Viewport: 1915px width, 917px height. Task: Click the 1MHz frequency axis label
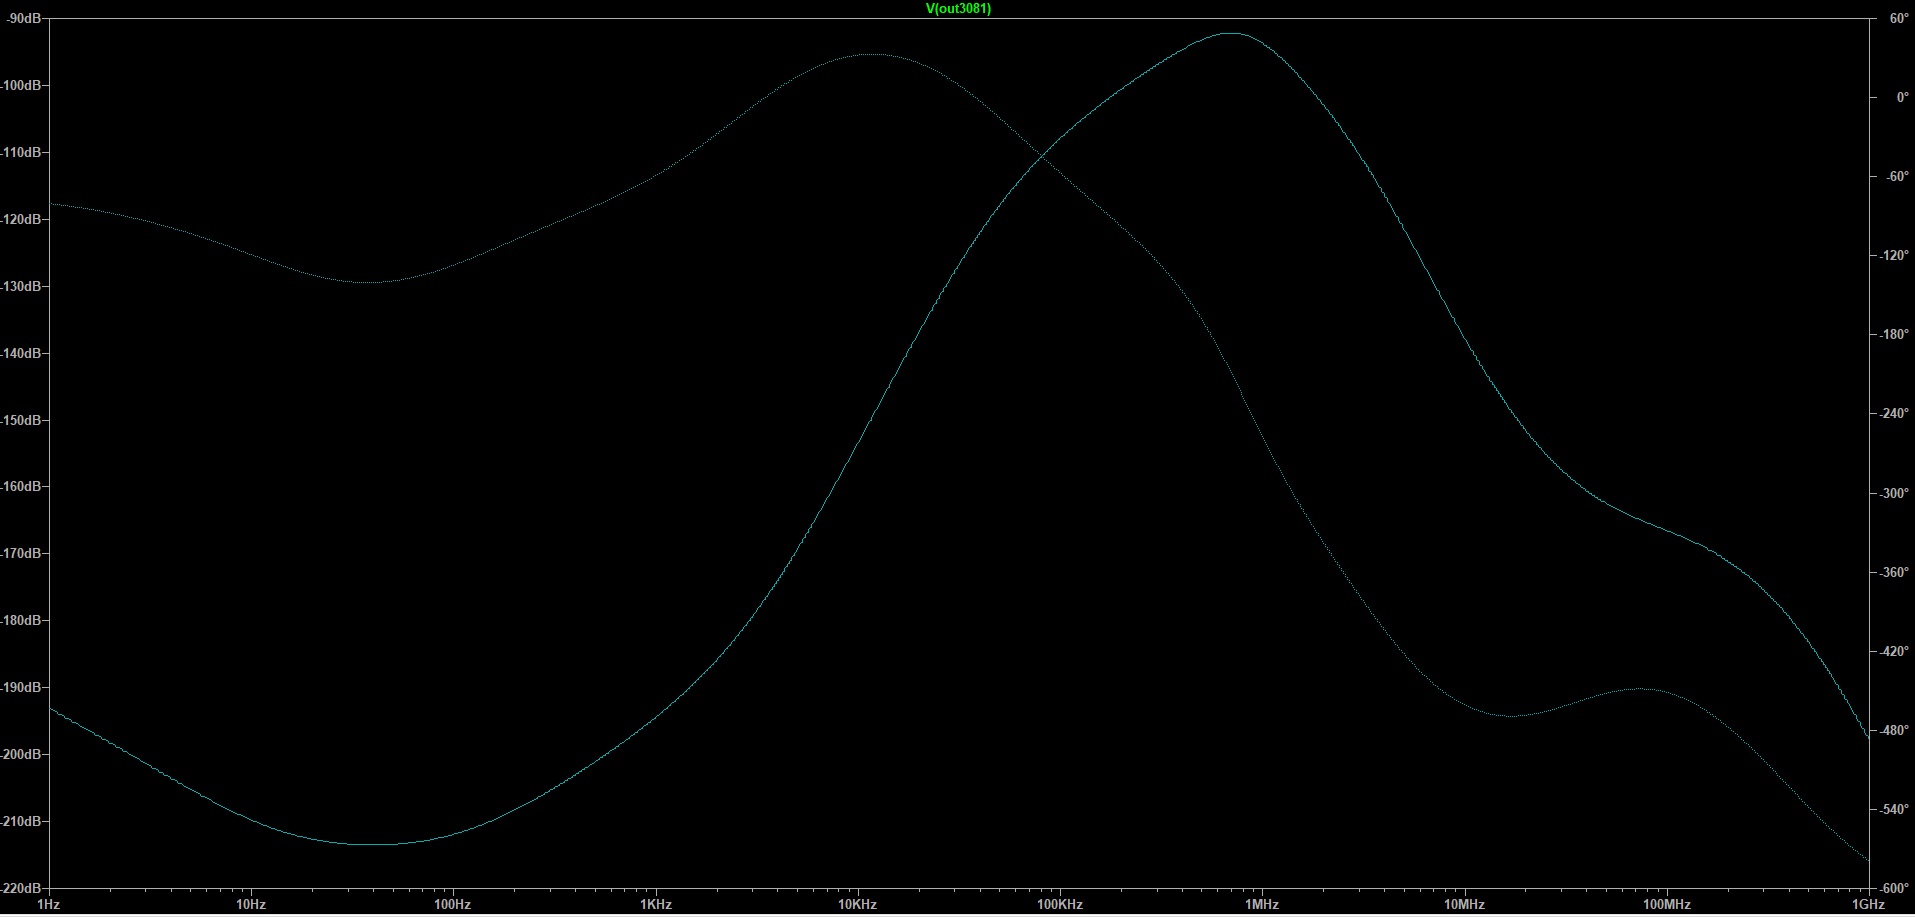tap(1262, 905)
